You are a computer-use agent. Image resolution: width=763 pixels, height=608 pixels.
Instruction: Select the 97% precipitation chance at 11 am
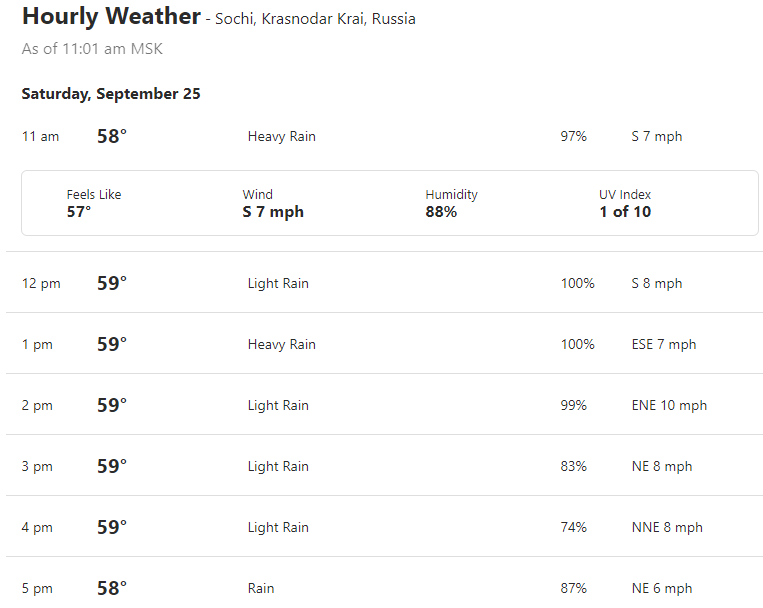[573, 136]
